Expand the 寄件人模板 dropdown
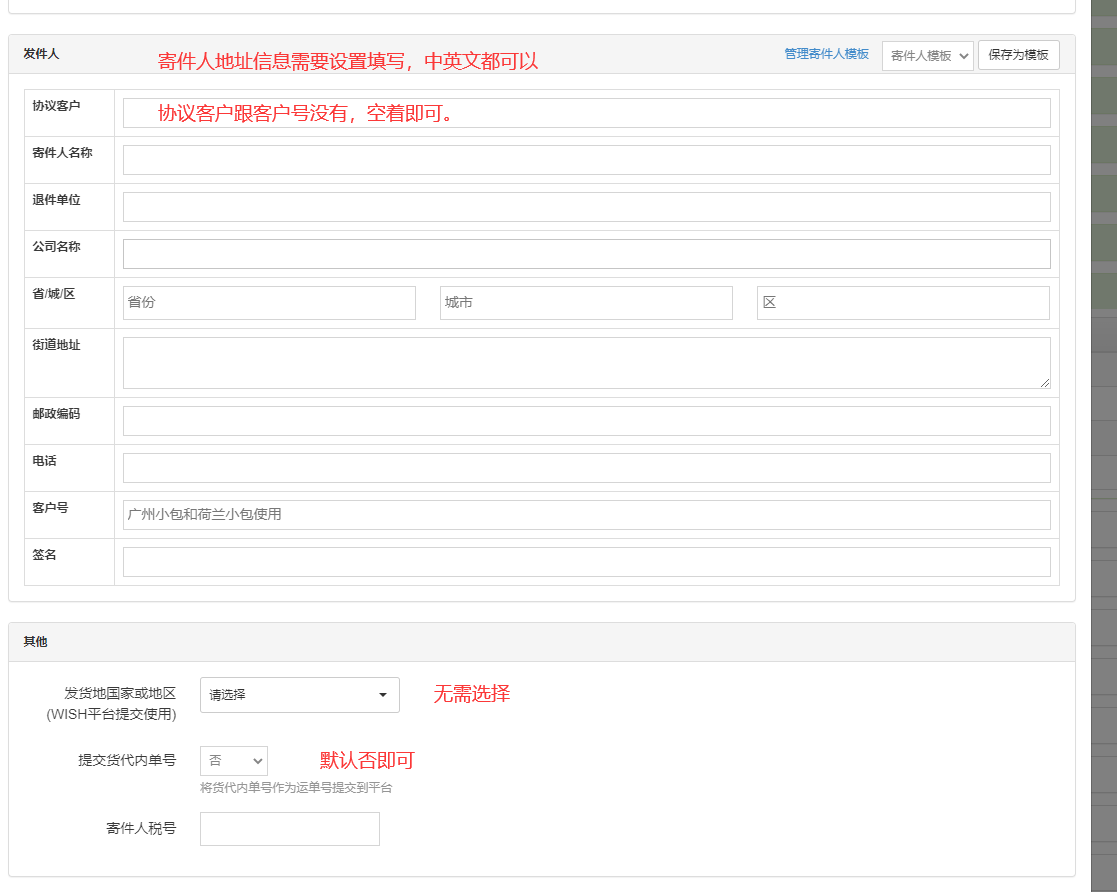 927,56
